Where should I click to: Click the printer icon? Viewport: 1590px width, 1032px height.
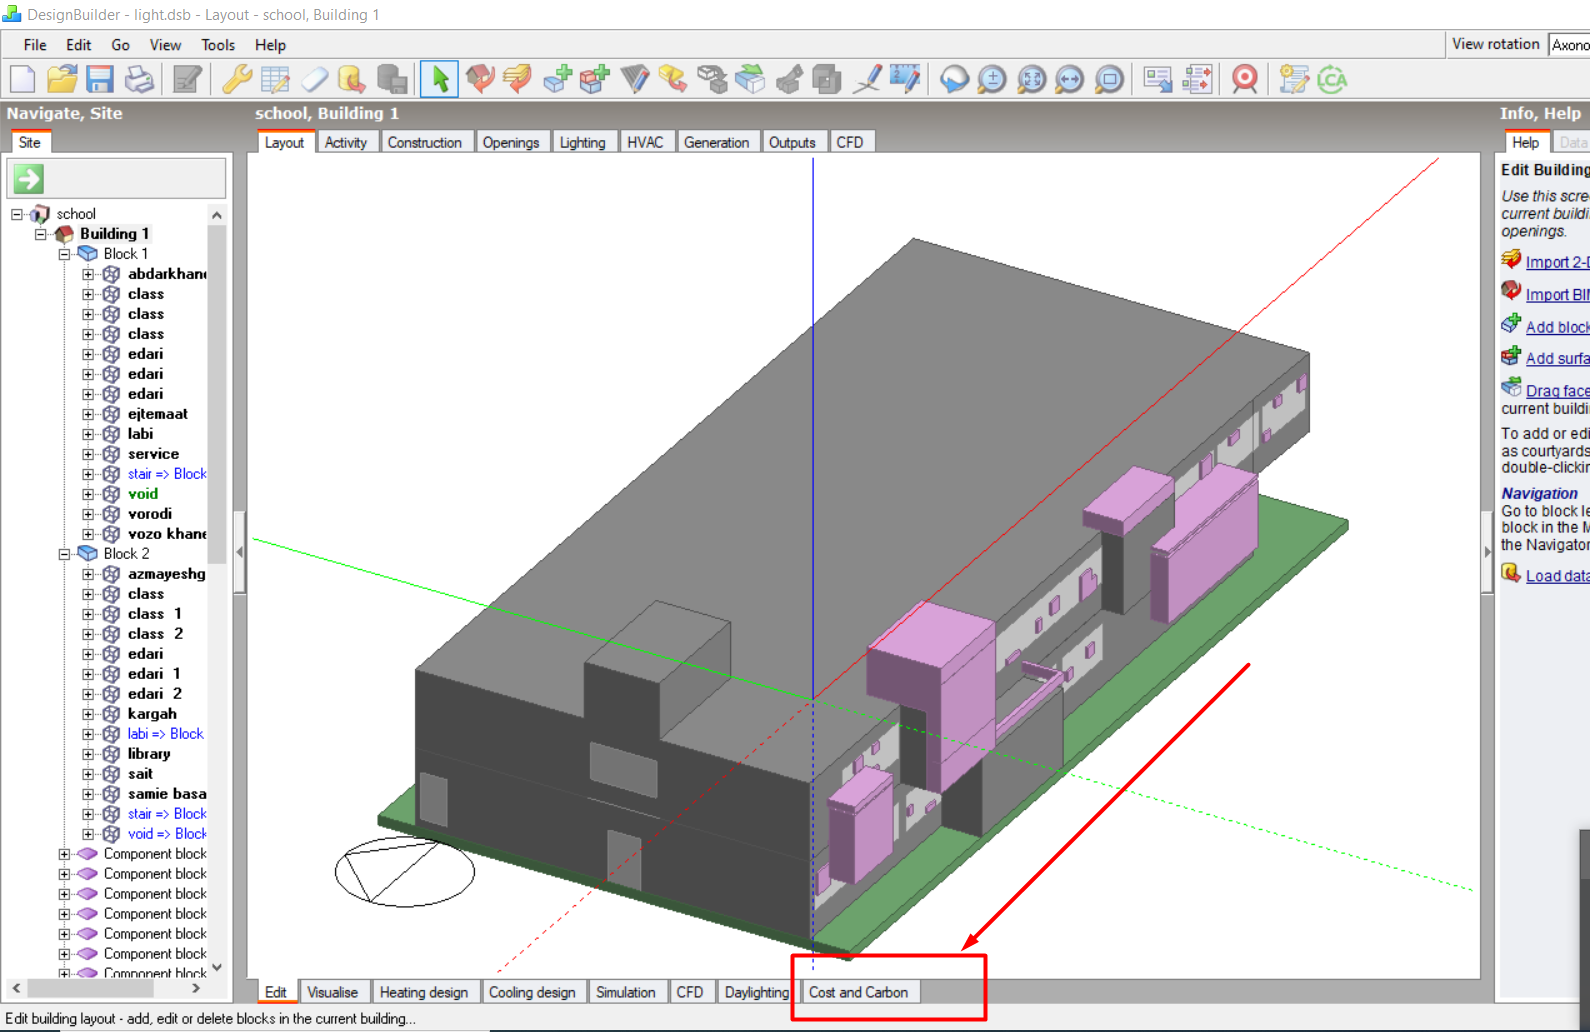(x=139, y=79)
